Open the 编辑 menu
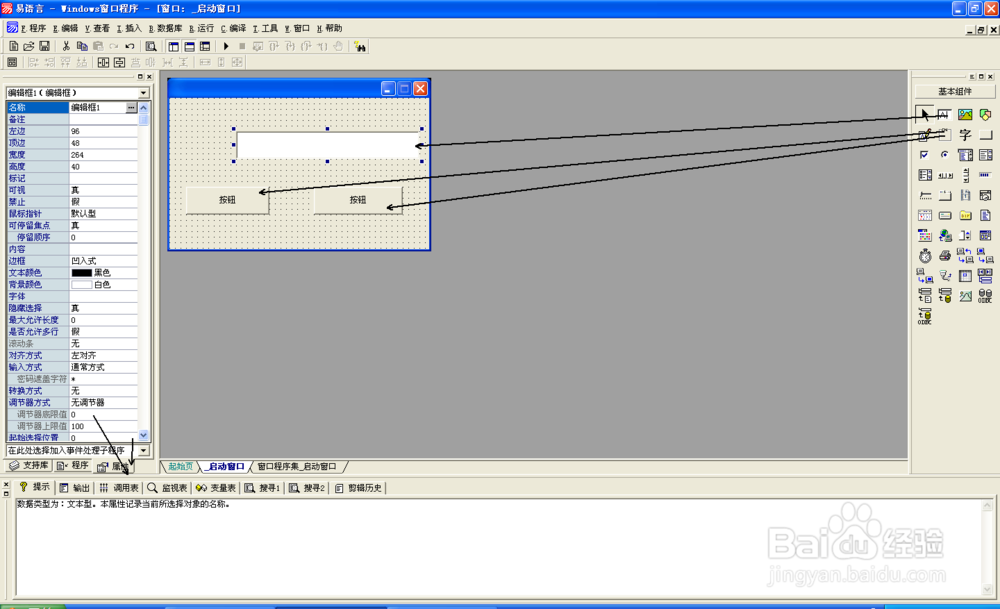This screenshot has width=1000, height=609. coord(66,28)
